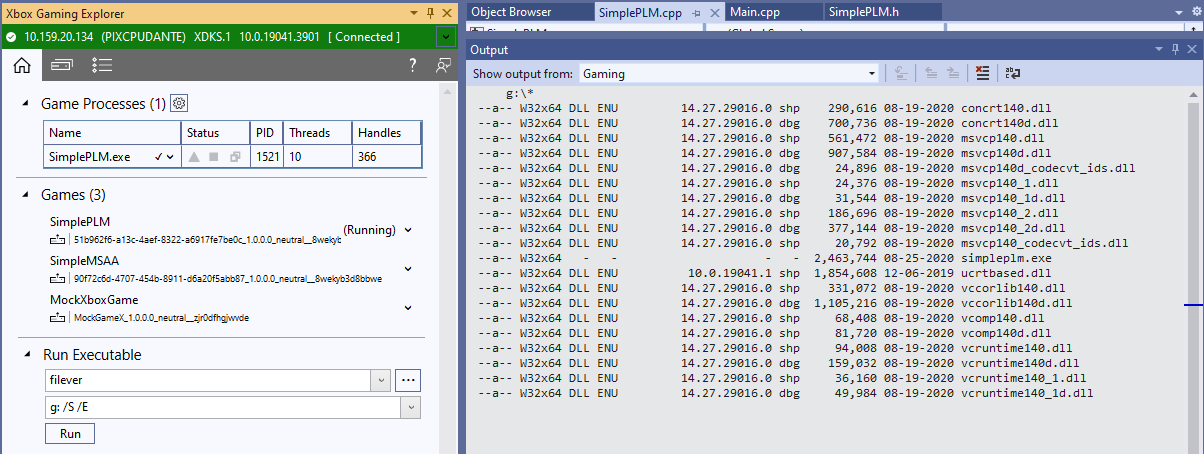1204x454 pixels.
Task: Go to previous message in Output
Action: (930, 73)
